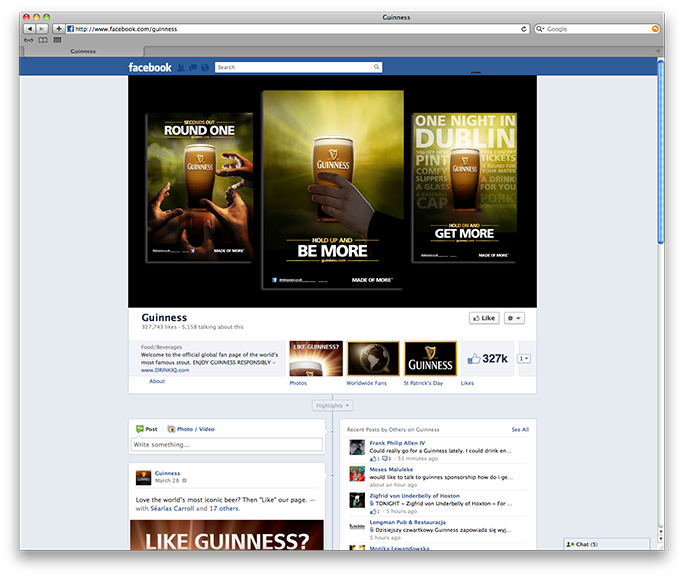Click Zigfrid von Underbelly avatar
690x576 pixels.
(357, 500)
